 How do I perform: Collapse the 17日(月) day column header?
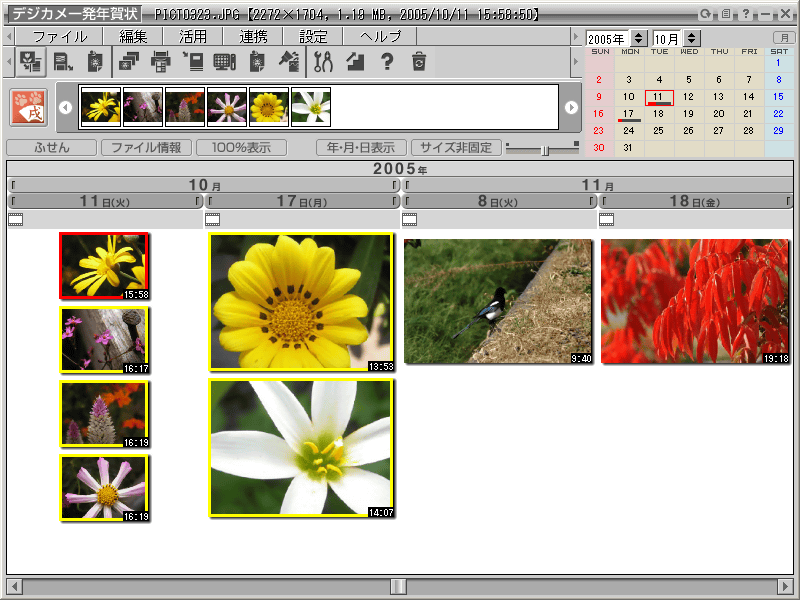pos(302,201)
